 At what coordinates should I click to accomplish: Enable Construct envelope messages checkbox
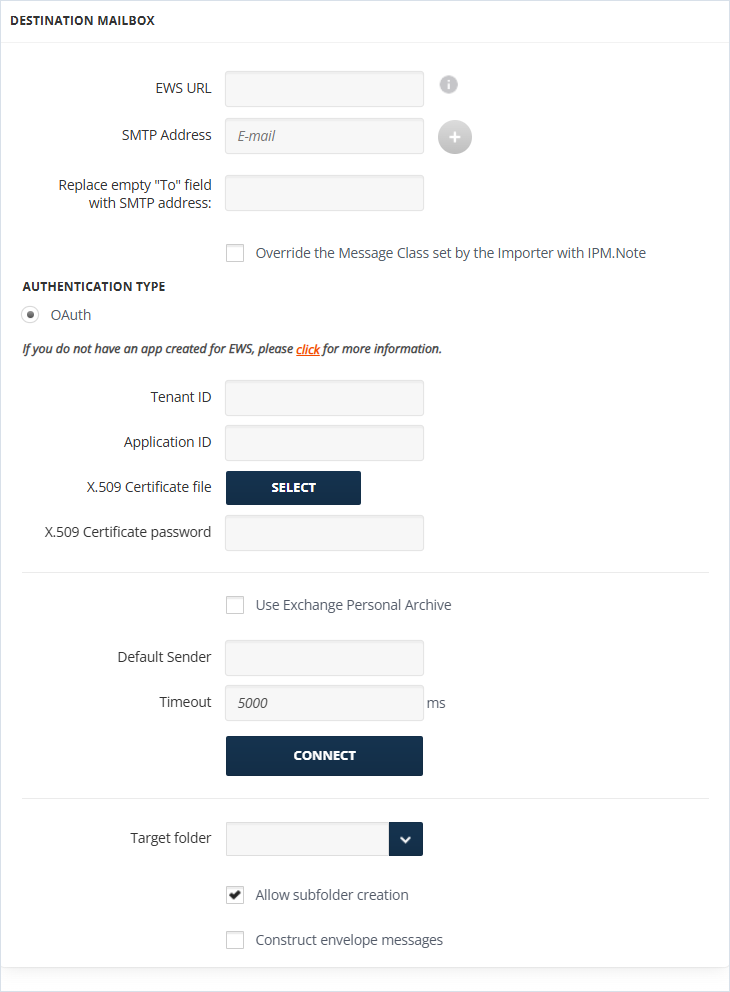(x=235, y=939)
